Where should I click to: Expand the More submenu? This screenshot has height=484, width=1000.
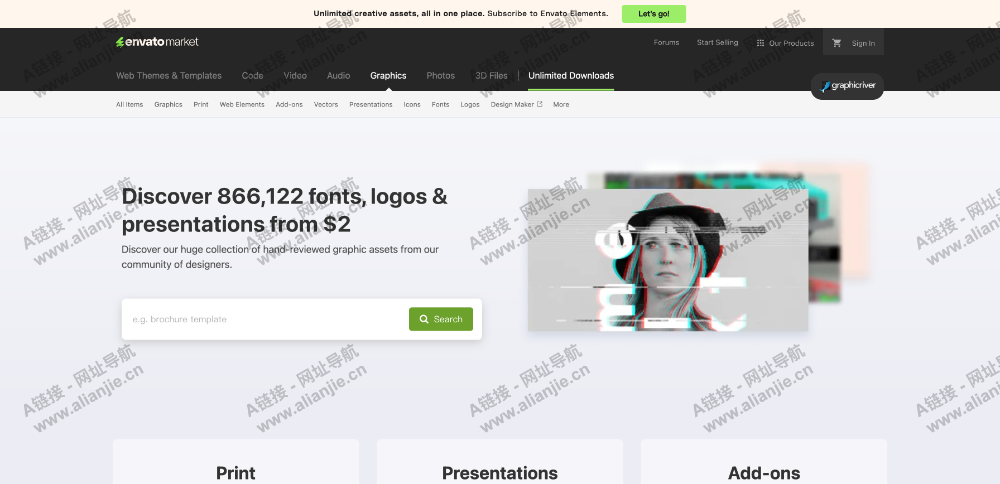[561, 105]
